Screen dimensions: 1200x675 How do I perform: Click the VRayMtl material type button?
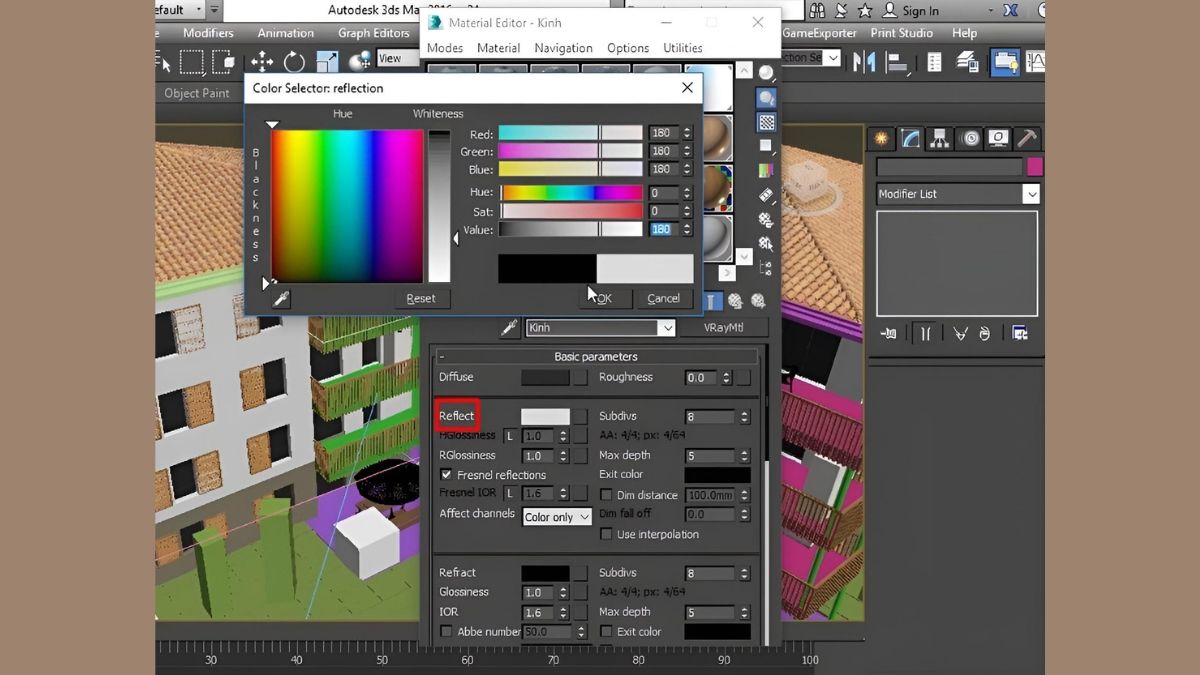[x=723, y=327]
